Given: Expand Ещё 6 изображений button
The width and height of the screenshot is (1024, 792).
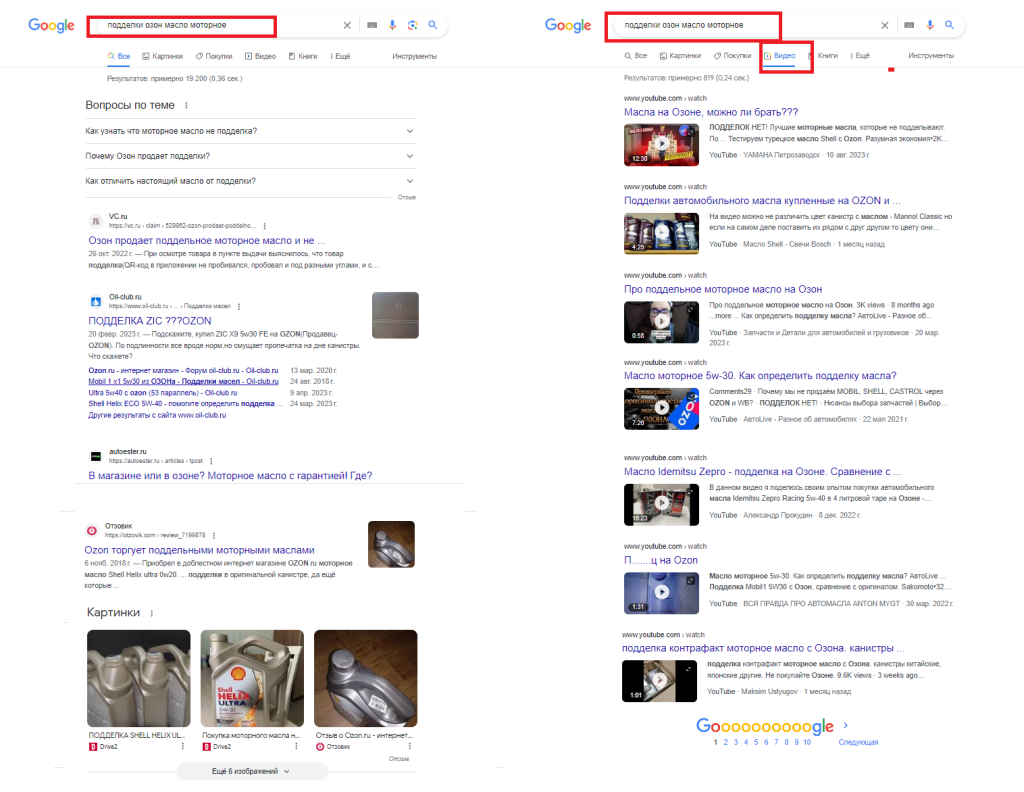Looking at the screenshot, I should [251, 771].
